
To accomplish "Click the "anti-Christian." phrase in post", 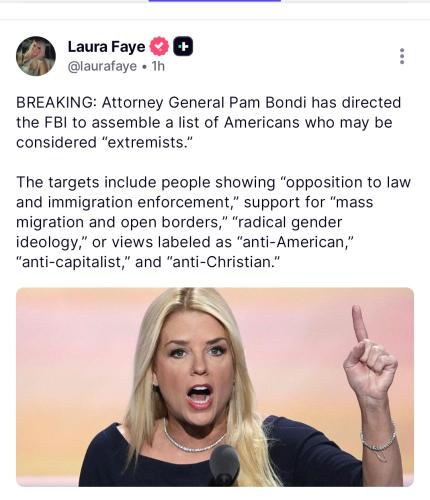I will (225, 262).
